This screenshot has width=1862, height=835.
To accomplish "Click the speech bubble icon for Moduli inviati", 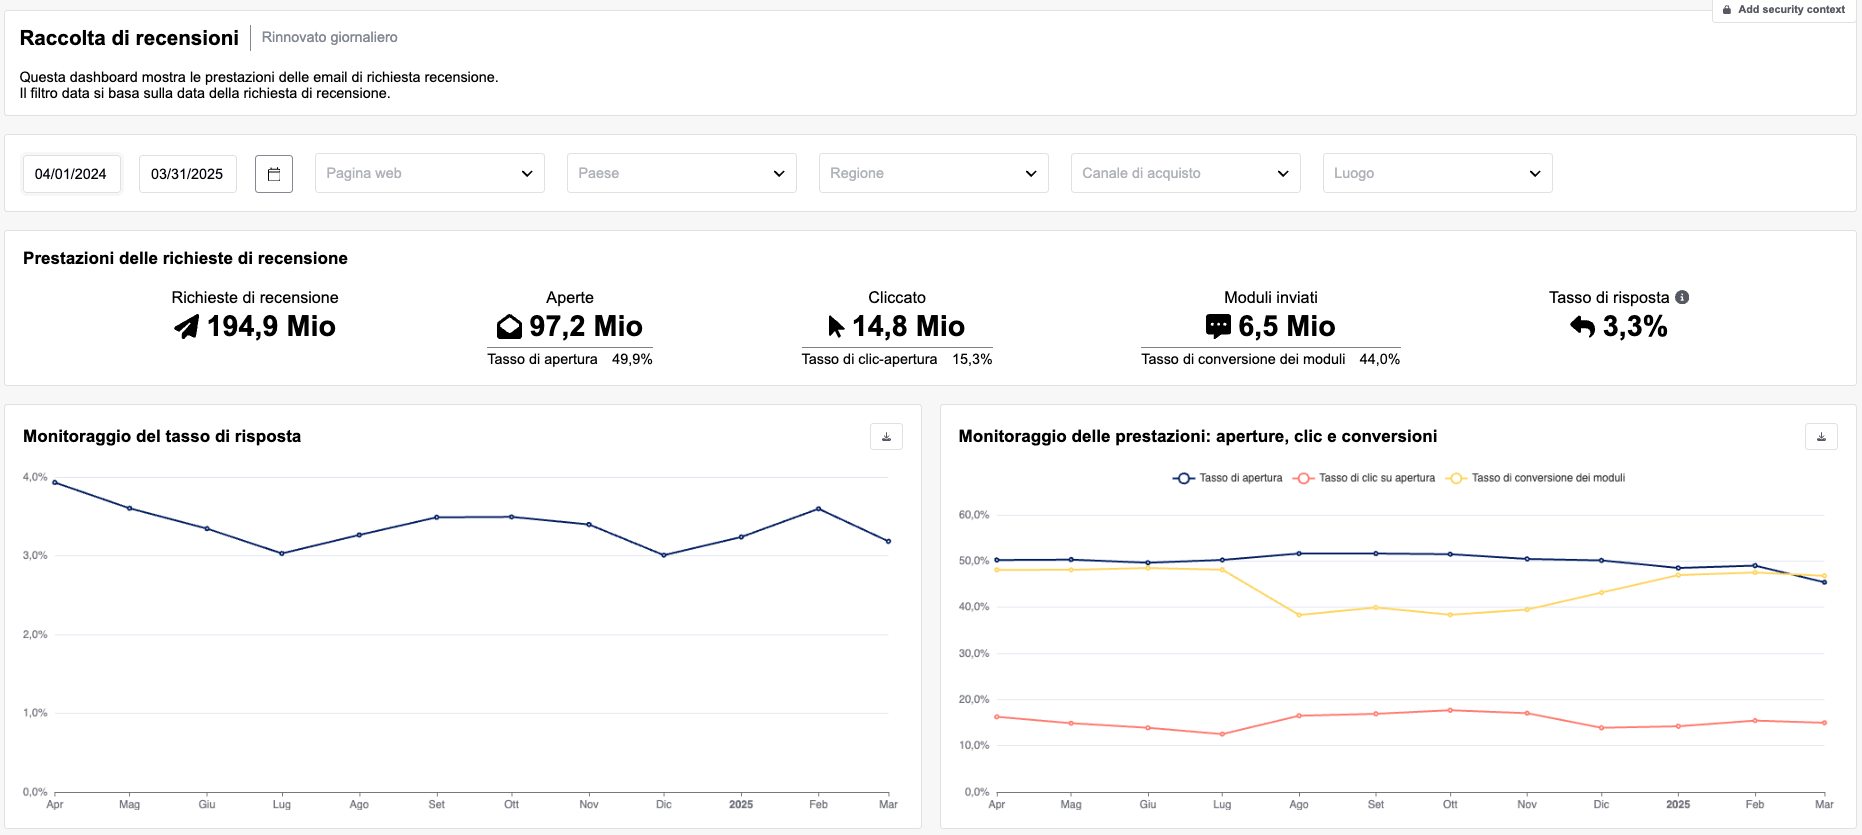I will [x=1218, y=327].
